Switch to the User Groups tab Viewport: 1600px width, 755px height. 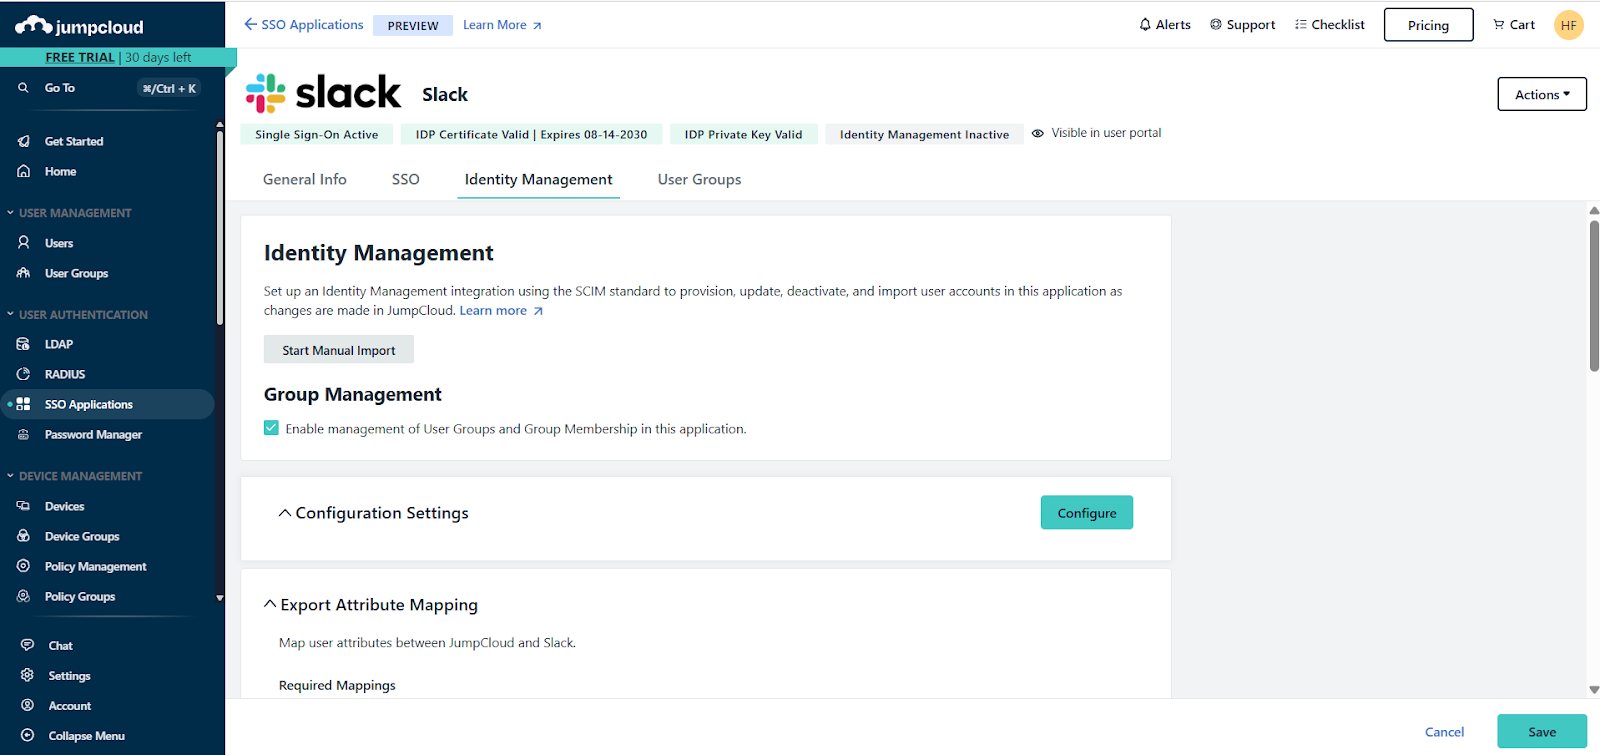(x=699, y=179)
